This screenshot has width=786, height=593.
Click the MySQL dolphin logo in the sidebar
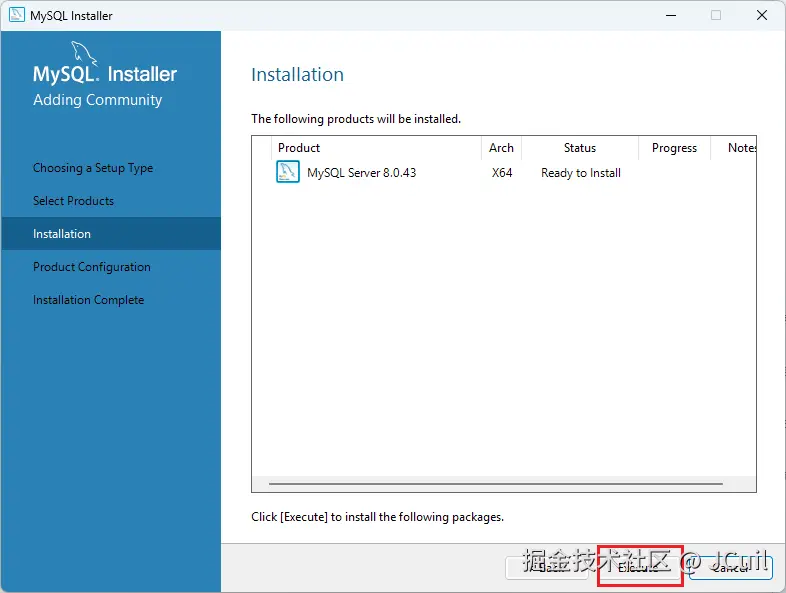(x=84, y=53)
